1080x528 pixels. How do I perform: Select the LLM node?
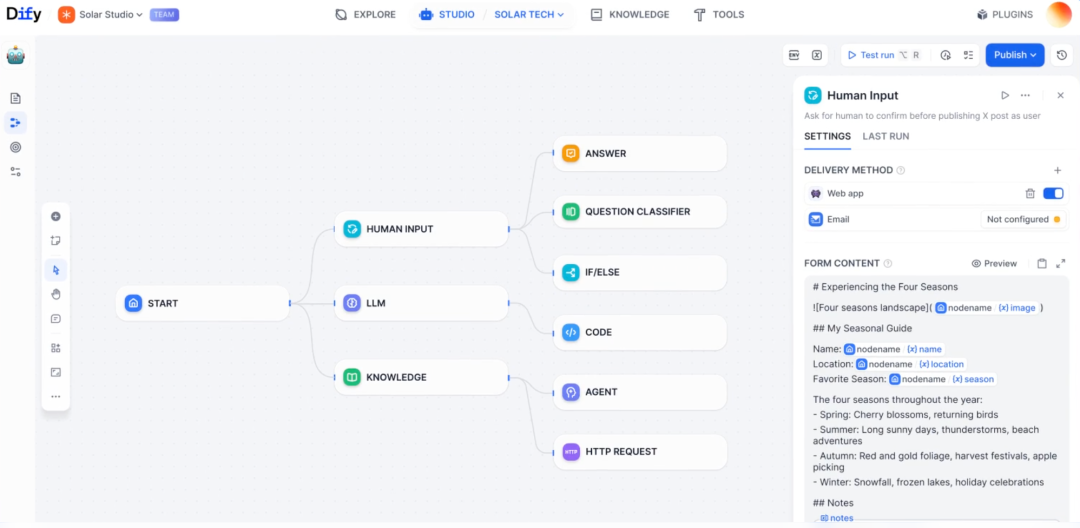coord(422,303)
